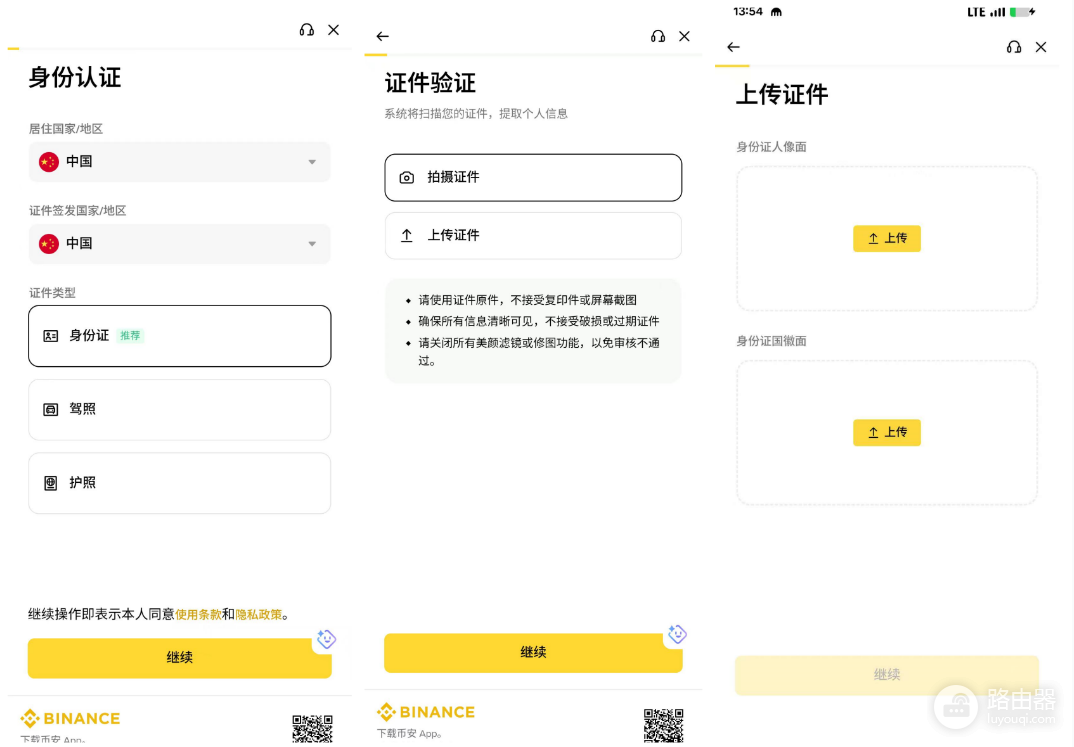Viewport: 1074px width, 747px height.
Task: Click the Binance logo on the 证件验证 screen
Action: click(x=426, y=712)
